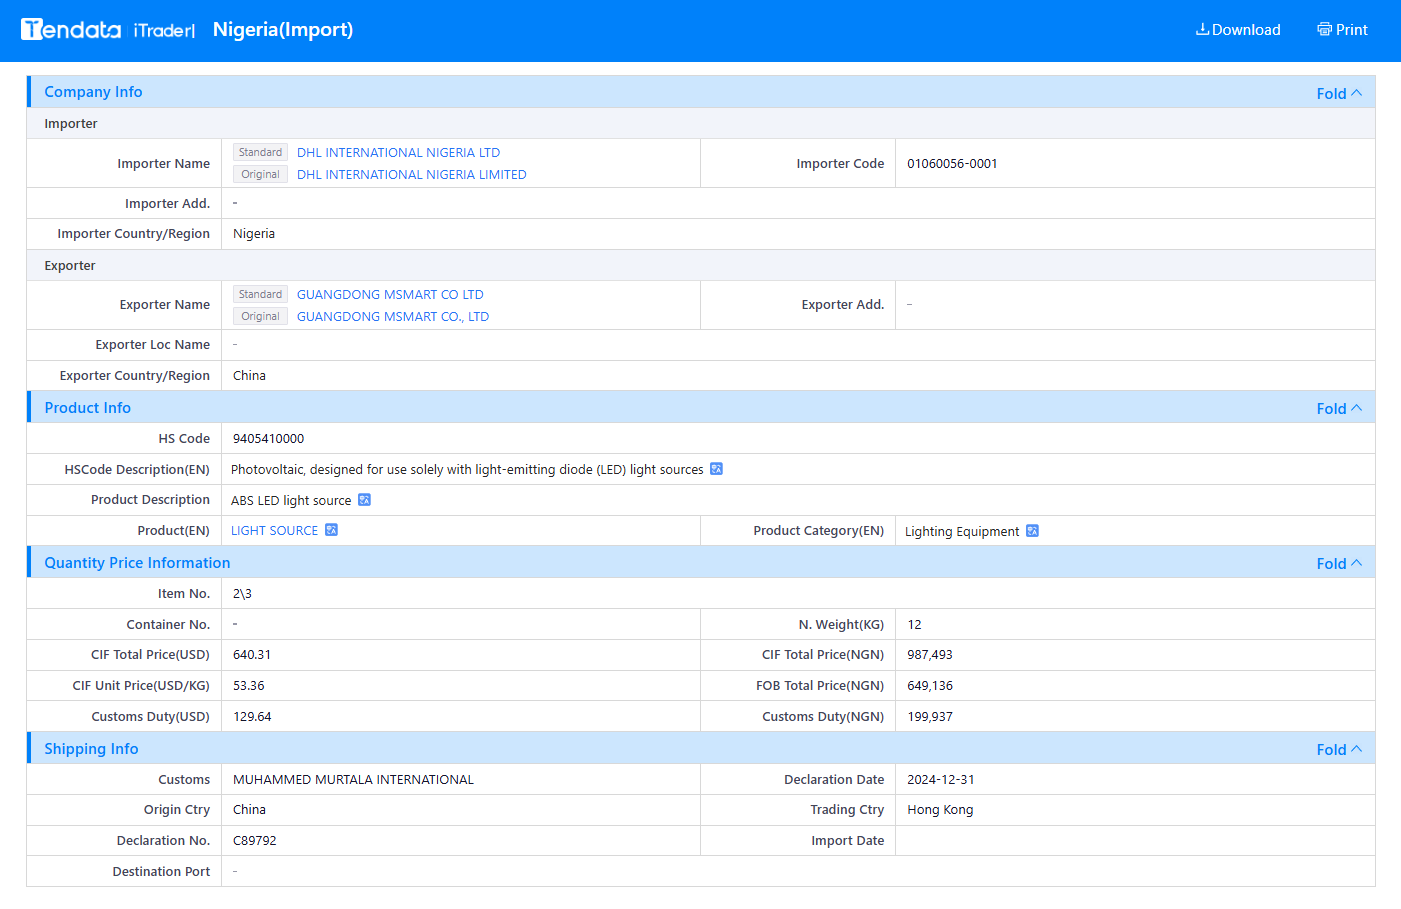
Task: Click the Shipping Info section heading
Action: click(91, 749)
